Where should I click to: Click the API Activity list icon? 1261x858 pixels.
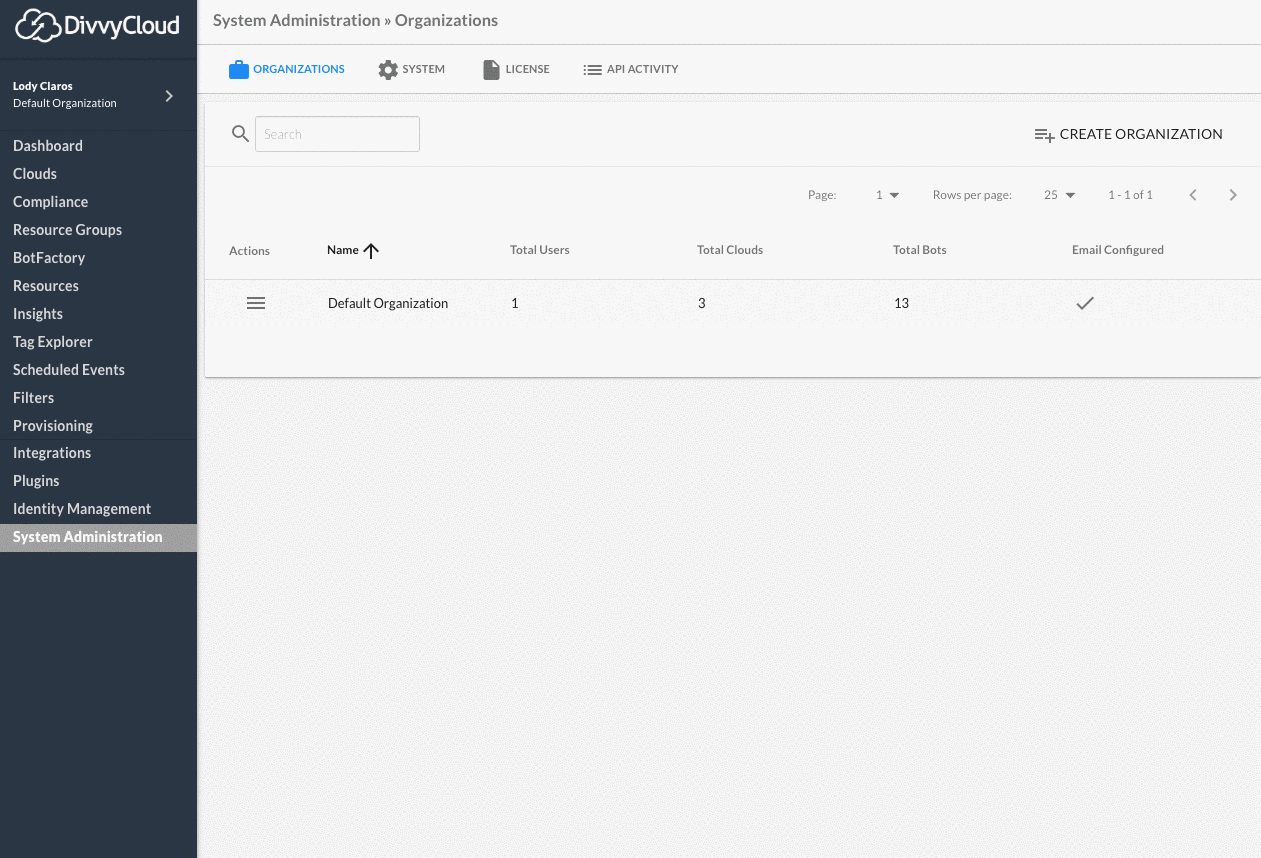[x=592, y=70]
